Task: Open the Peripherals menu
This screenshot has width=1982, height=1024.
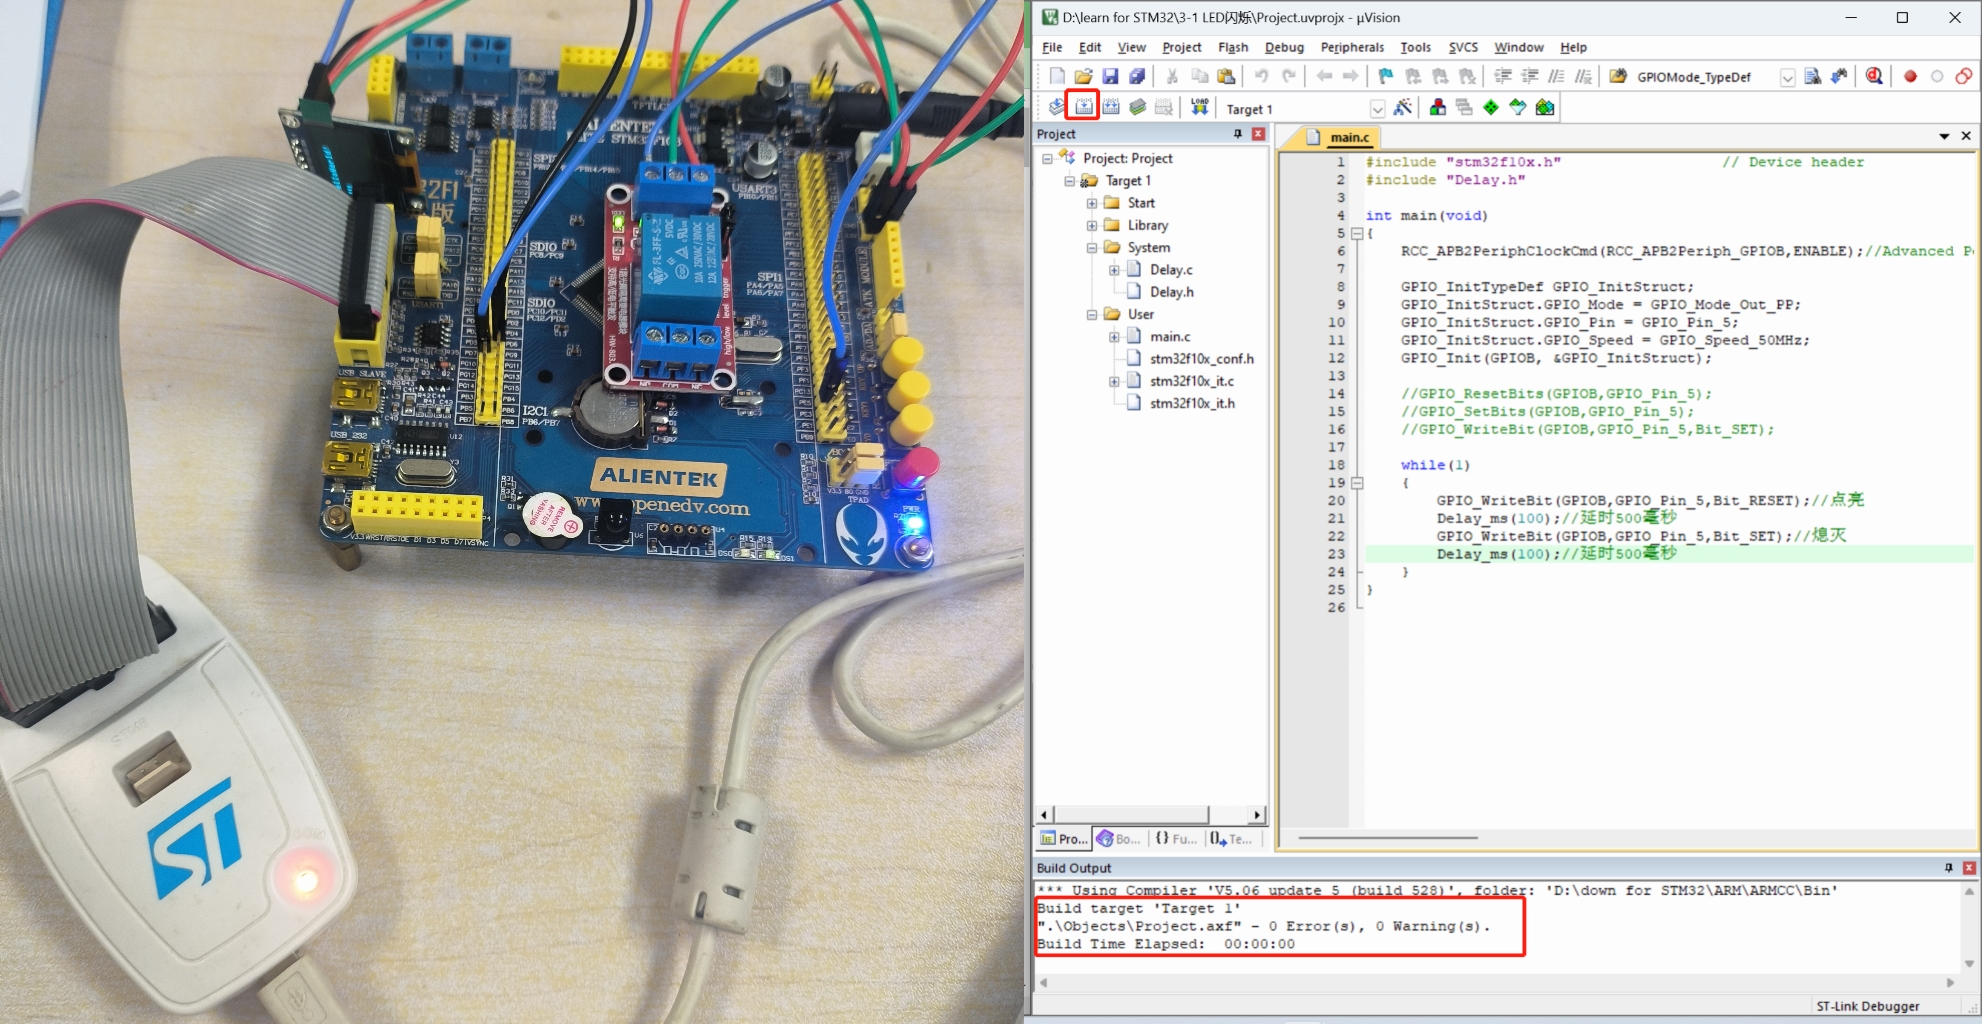Action: click(1352, 47)
